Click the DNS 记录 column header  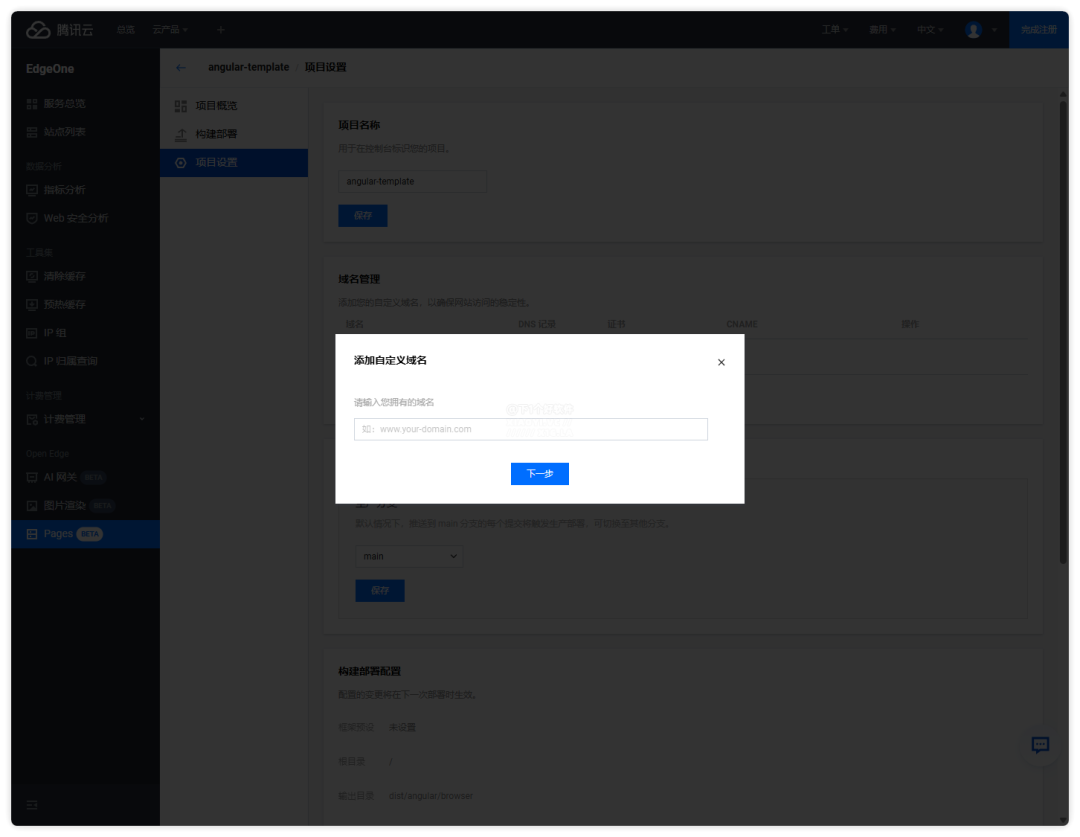(x=537, y=324)
